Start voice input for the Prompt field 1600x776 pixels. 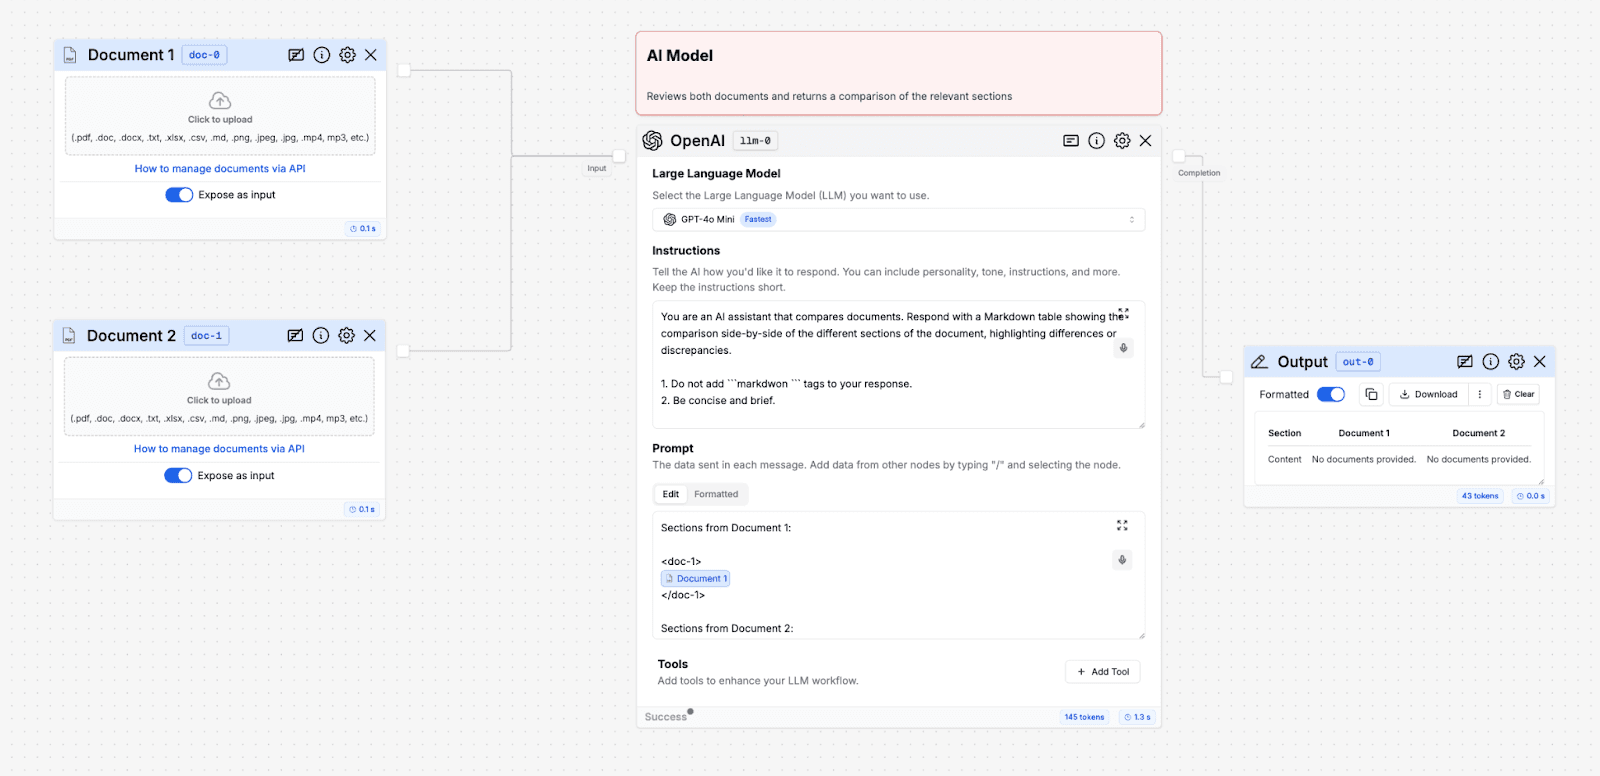pos(1122,560)
